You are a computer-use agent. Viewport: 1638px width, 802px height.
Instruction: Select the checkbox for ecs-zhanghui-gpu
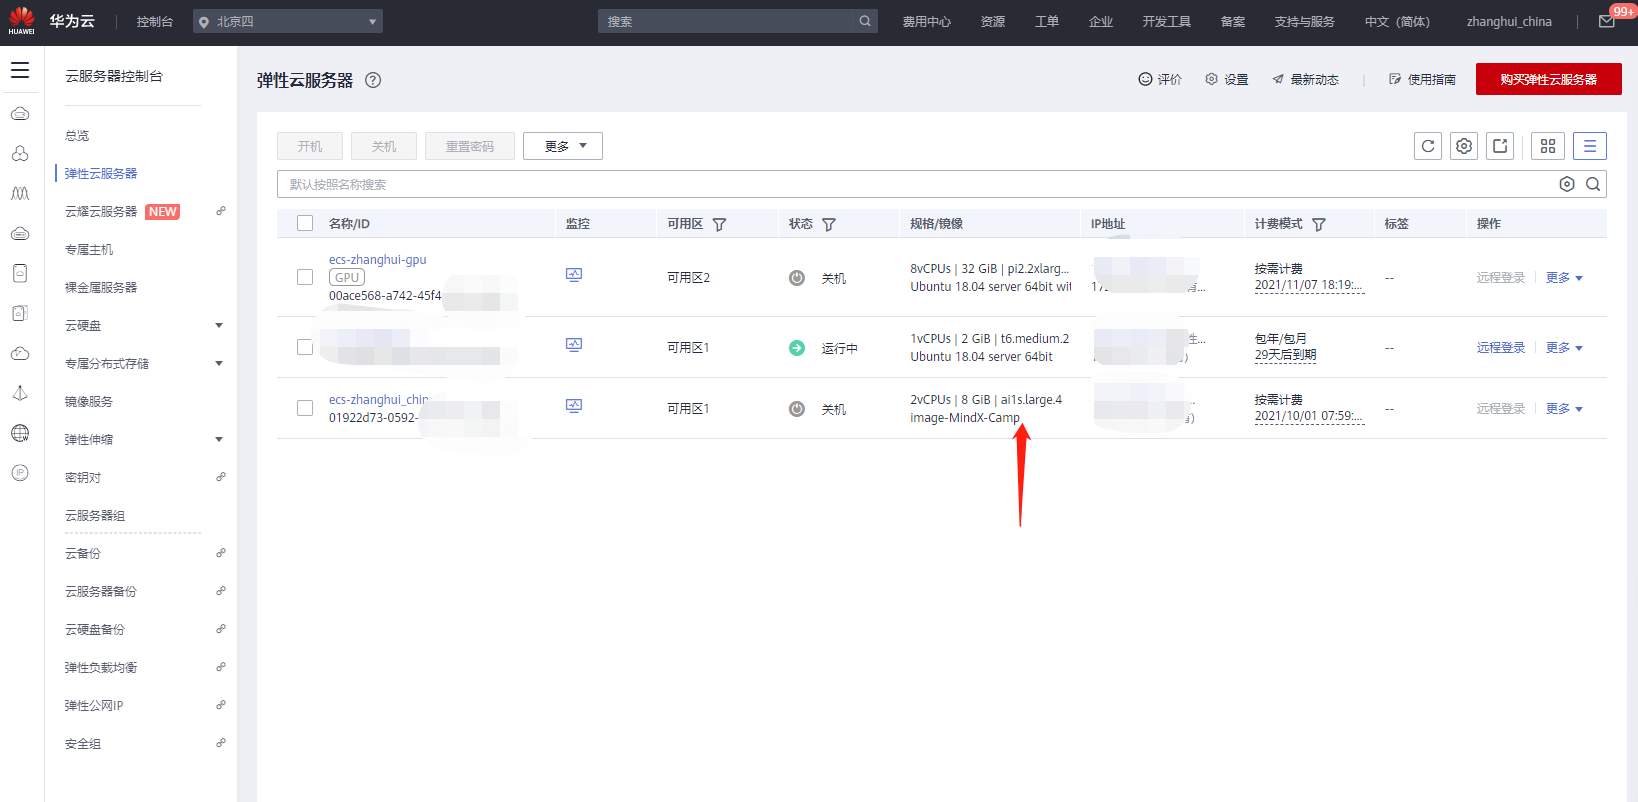click(305, 277)
